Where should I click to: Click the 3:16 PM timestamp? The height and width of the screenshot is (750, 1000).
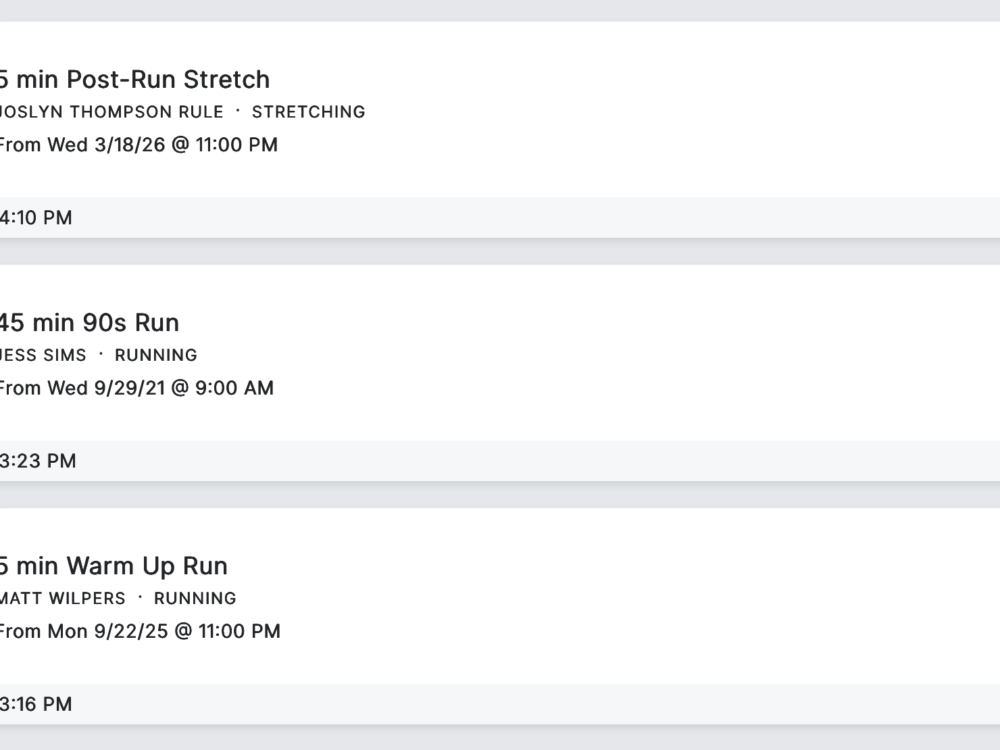click(36, 704)
